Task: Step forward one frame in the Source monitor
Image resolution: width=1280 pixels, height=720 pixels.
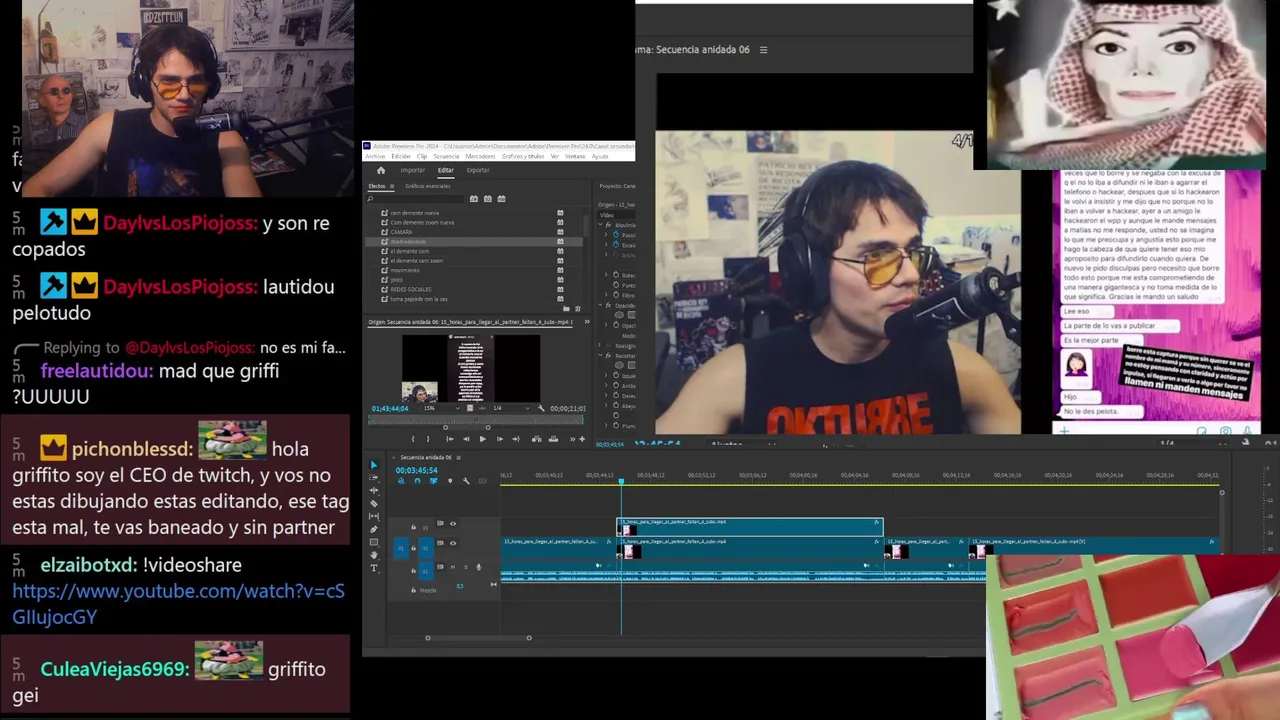Action: [x=500, y=439]
